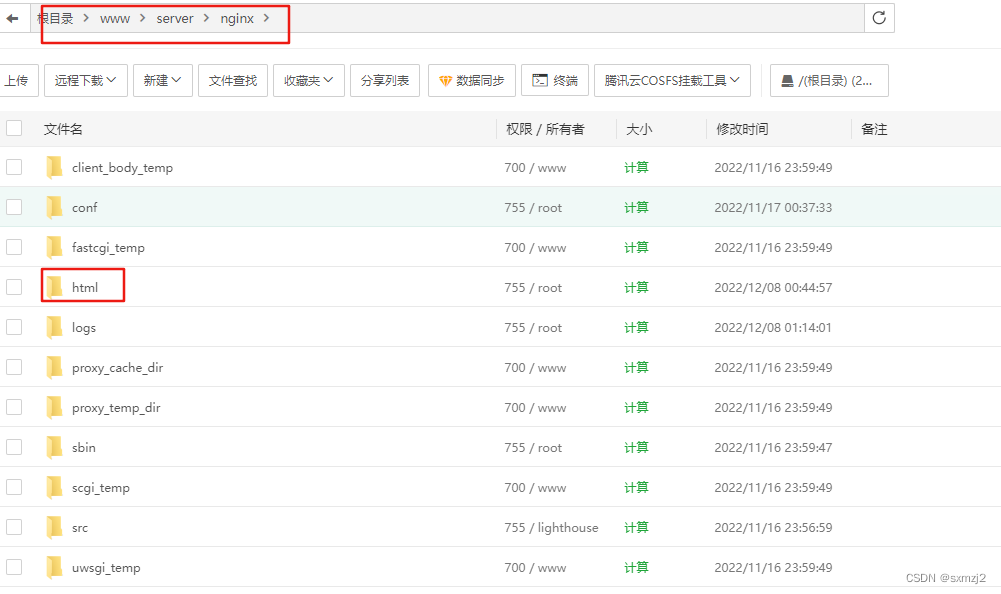This screenshot has width=1001, height=594.
Task: Click nginx in breadcrumb path
Action: tap(237, 19)
